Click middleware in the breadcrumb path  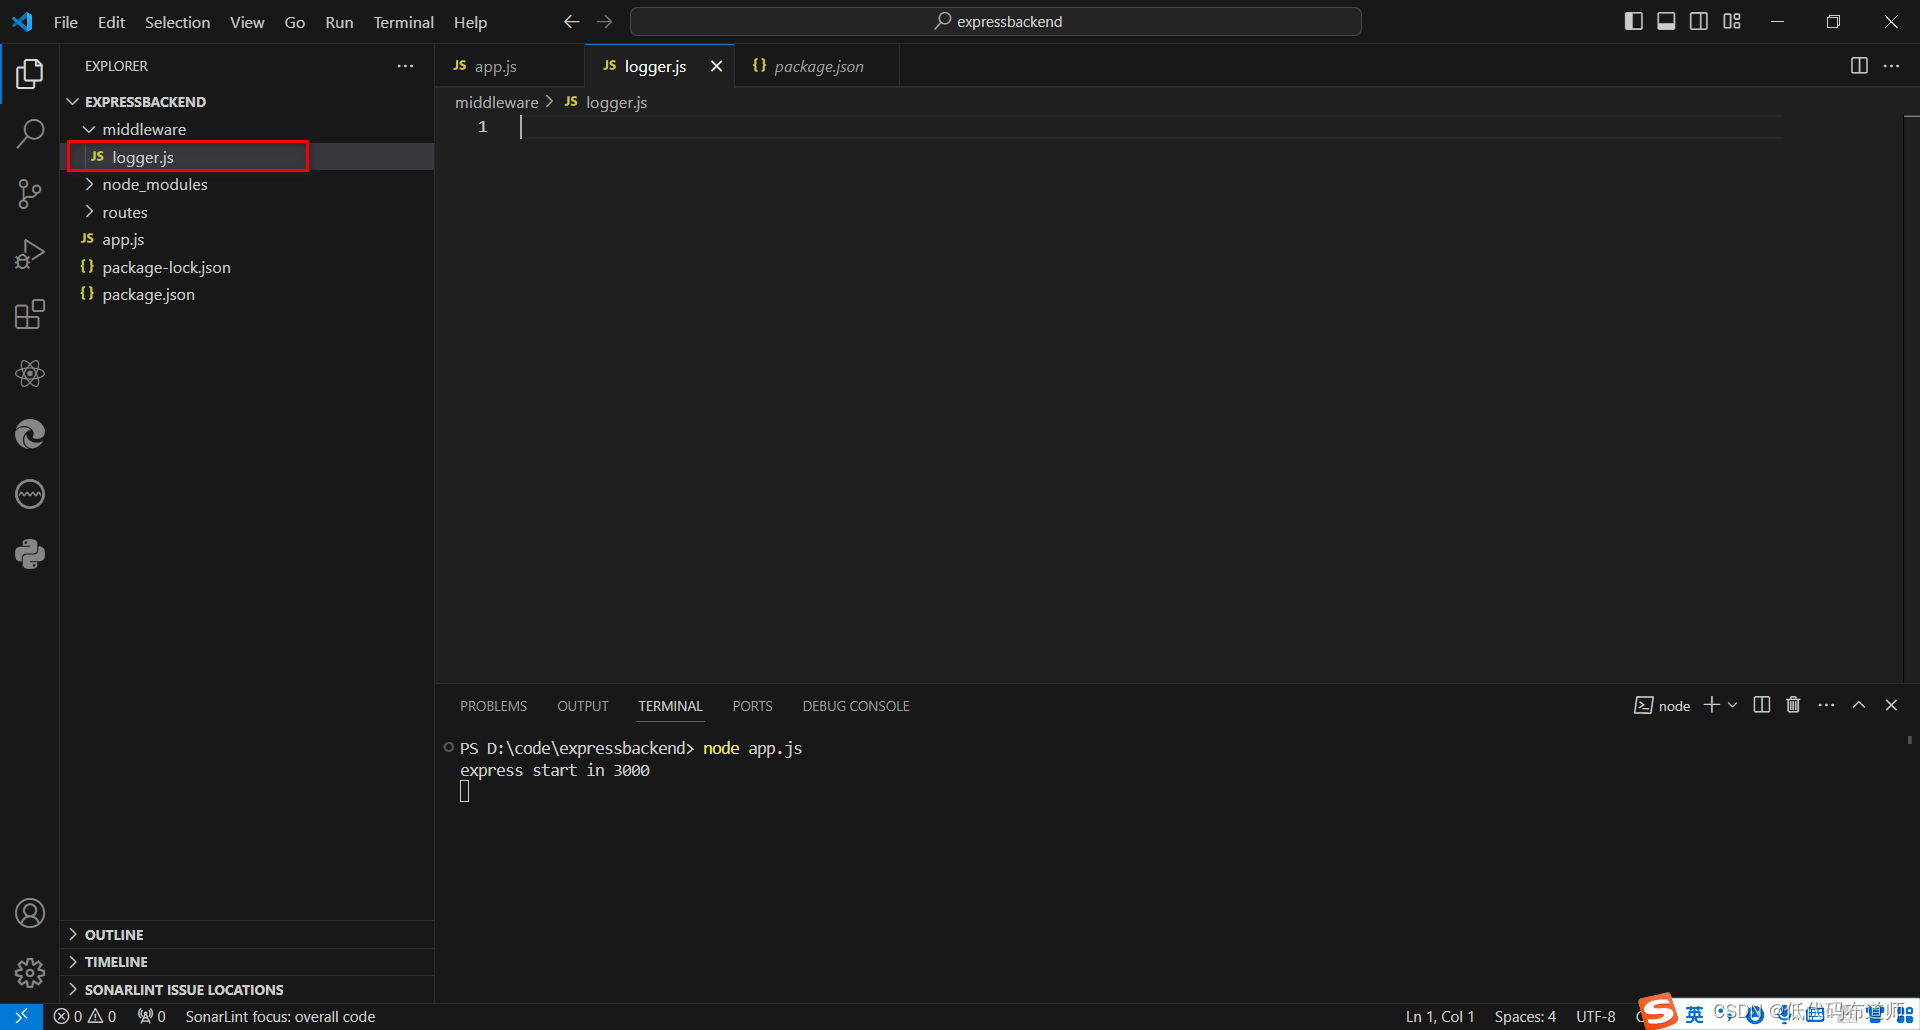[497, 102]
